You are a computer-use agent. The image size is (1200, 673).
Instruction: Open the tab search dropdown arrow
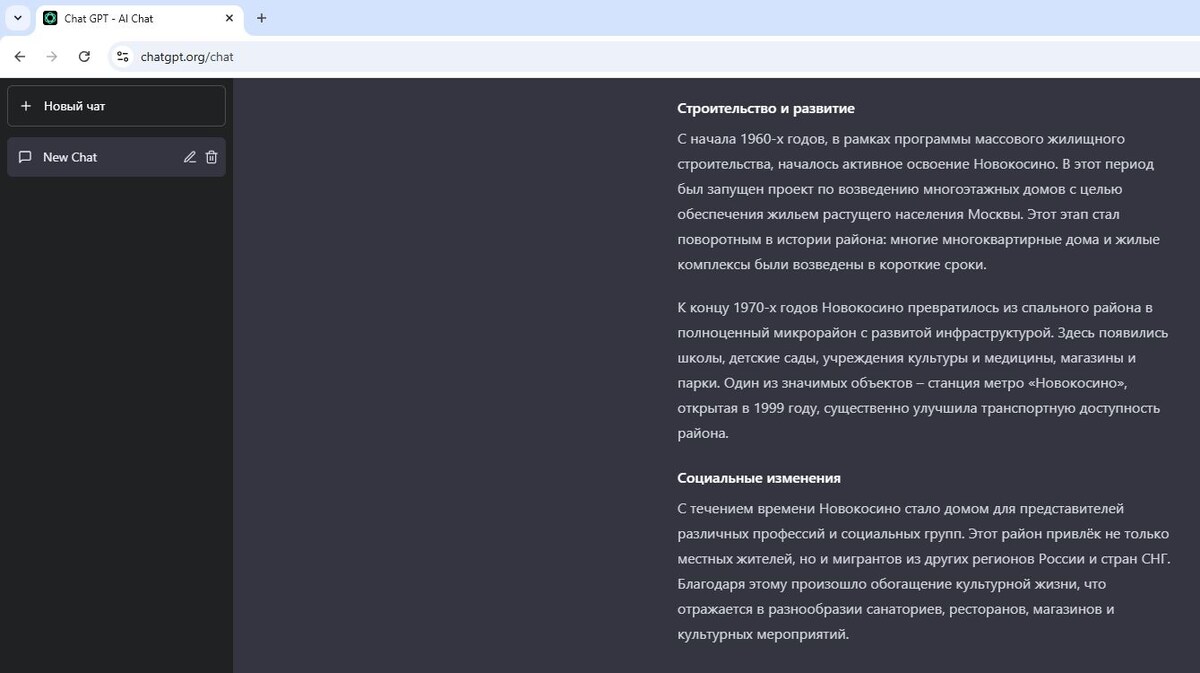pyautogui.click(x=18, y=18)
